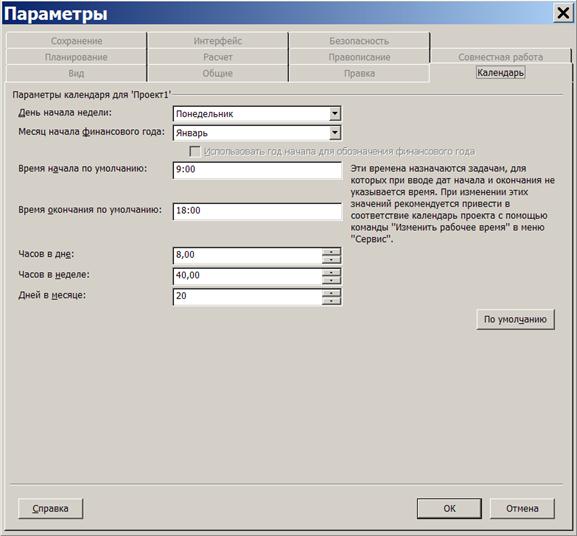The height and width of the screenshot is (536, 577).
Task: Go to the Планирование tab
Action: point(76,57)
